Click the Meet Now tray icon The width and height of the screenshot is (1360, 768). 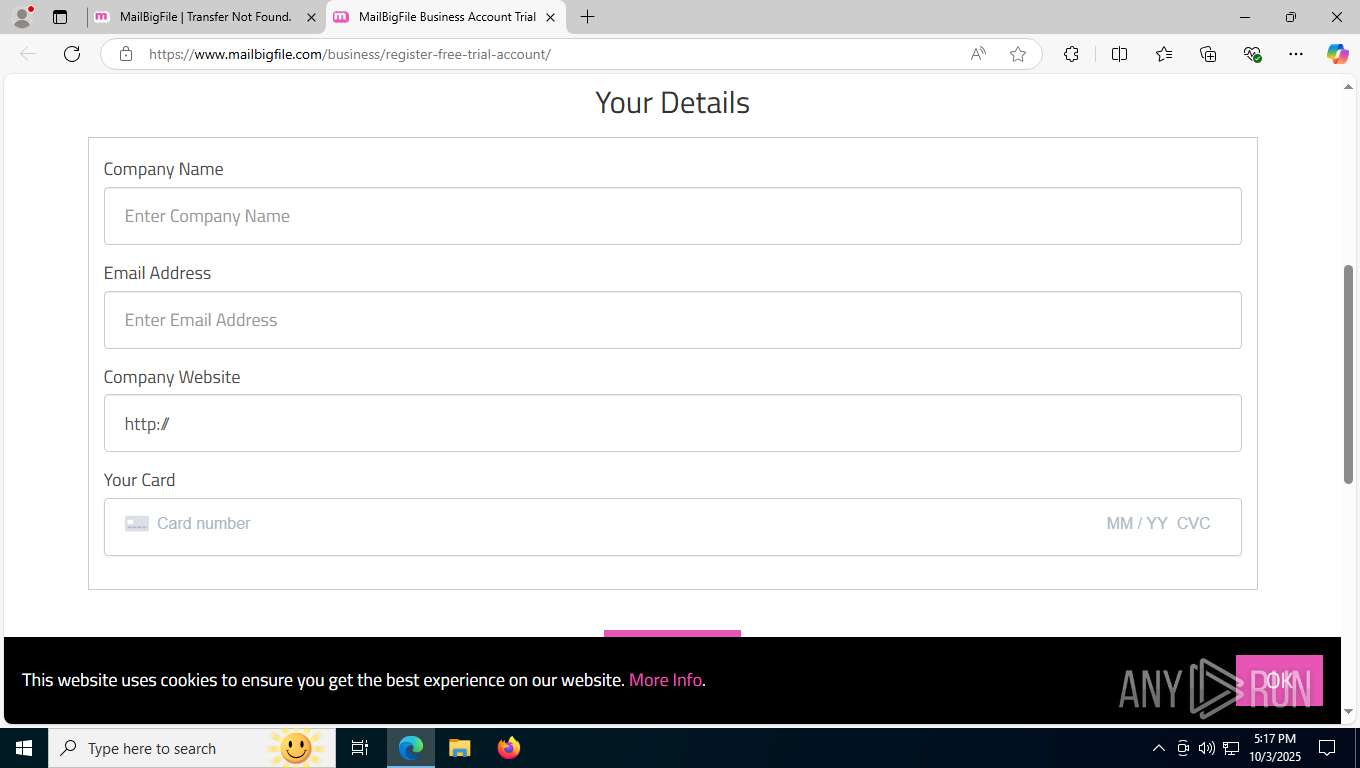point(1183,748)
